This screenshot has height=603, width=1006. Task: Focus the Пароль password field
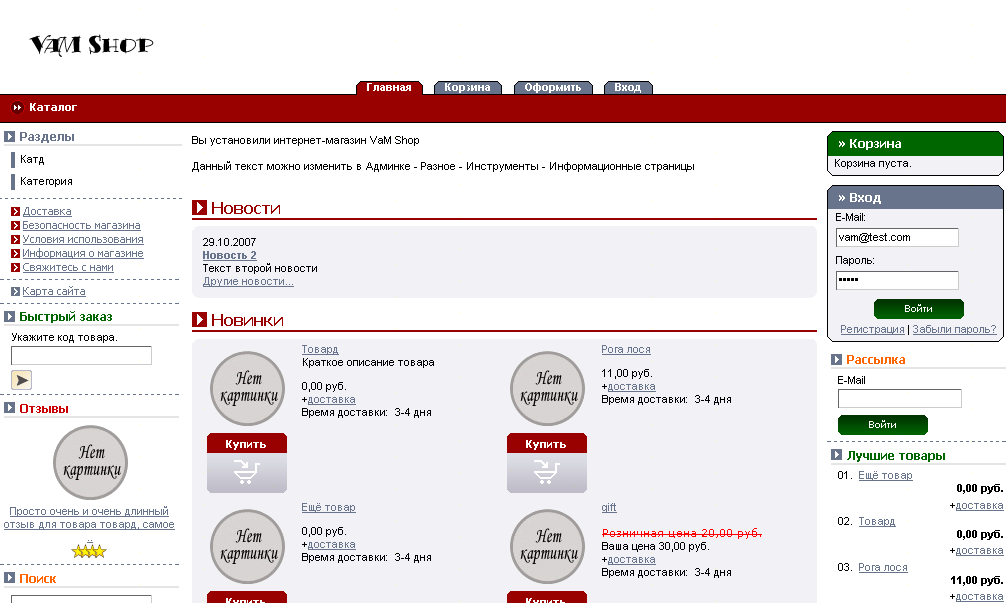pos(897,280)
